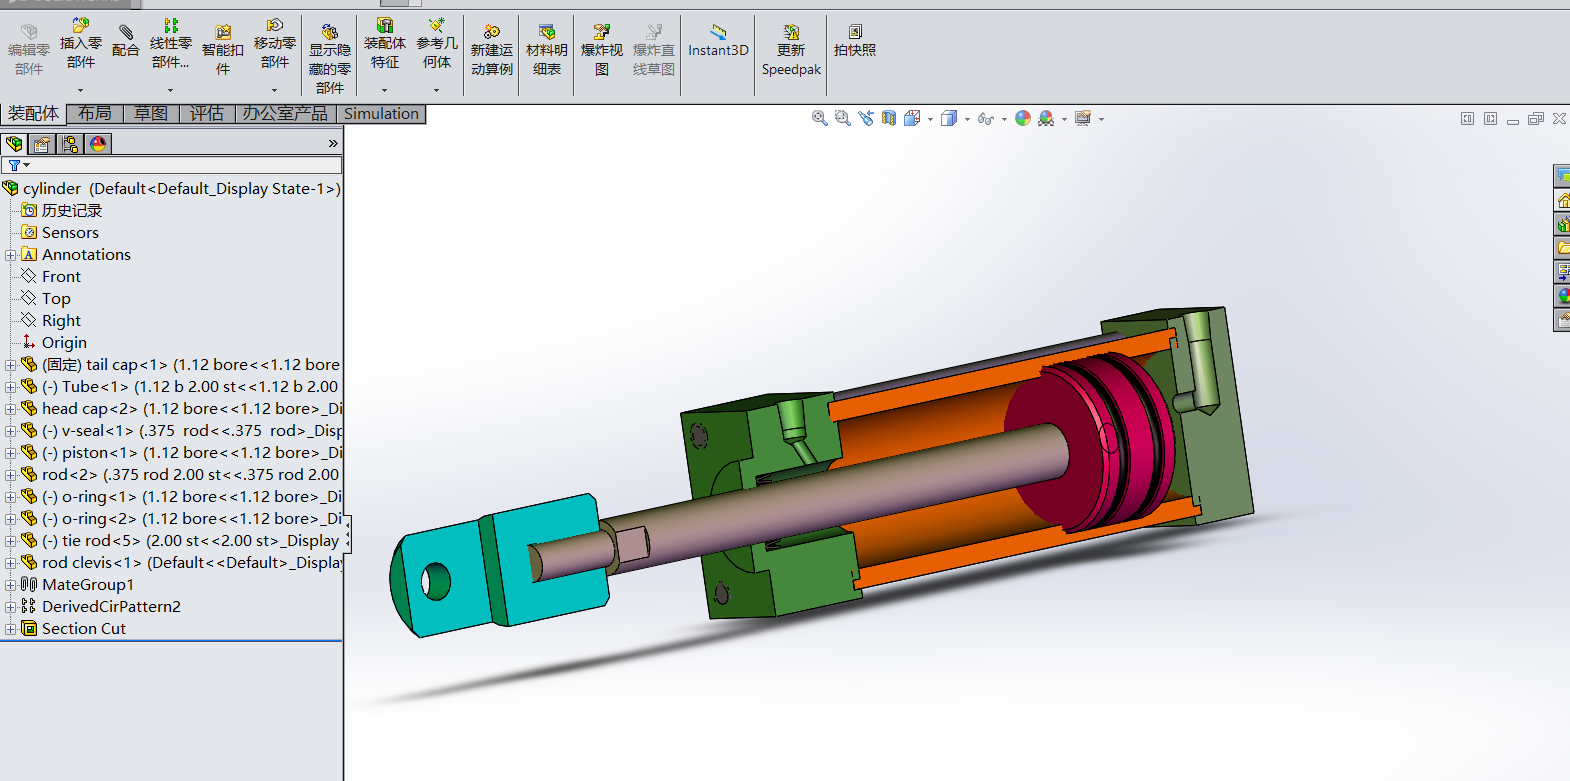Image resolution: width=1570 pixels, height=781 pixels.
Task: Click the 更新 Speedpak button
Action: click(791, 50)
